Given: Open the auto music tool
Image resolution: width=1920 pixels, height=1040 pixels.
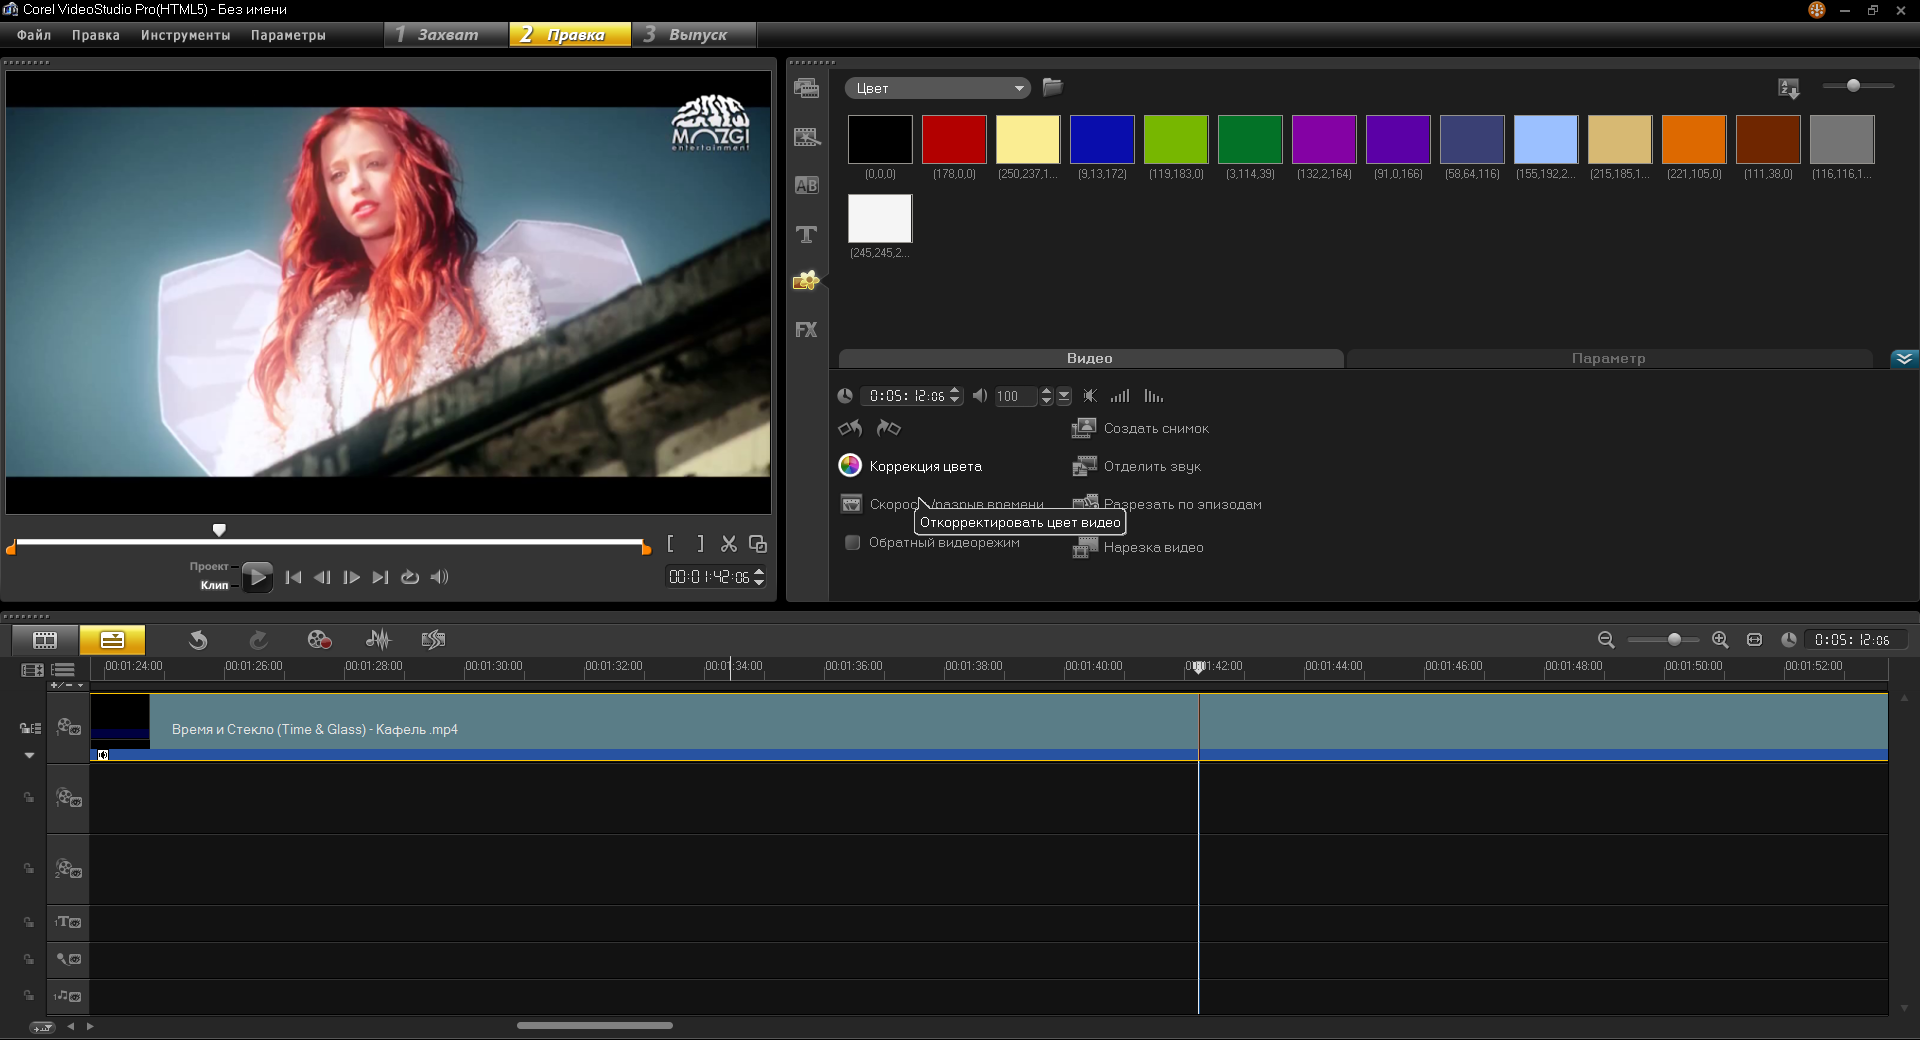Looking at the screenshot, I should click(x=433, y=640).
